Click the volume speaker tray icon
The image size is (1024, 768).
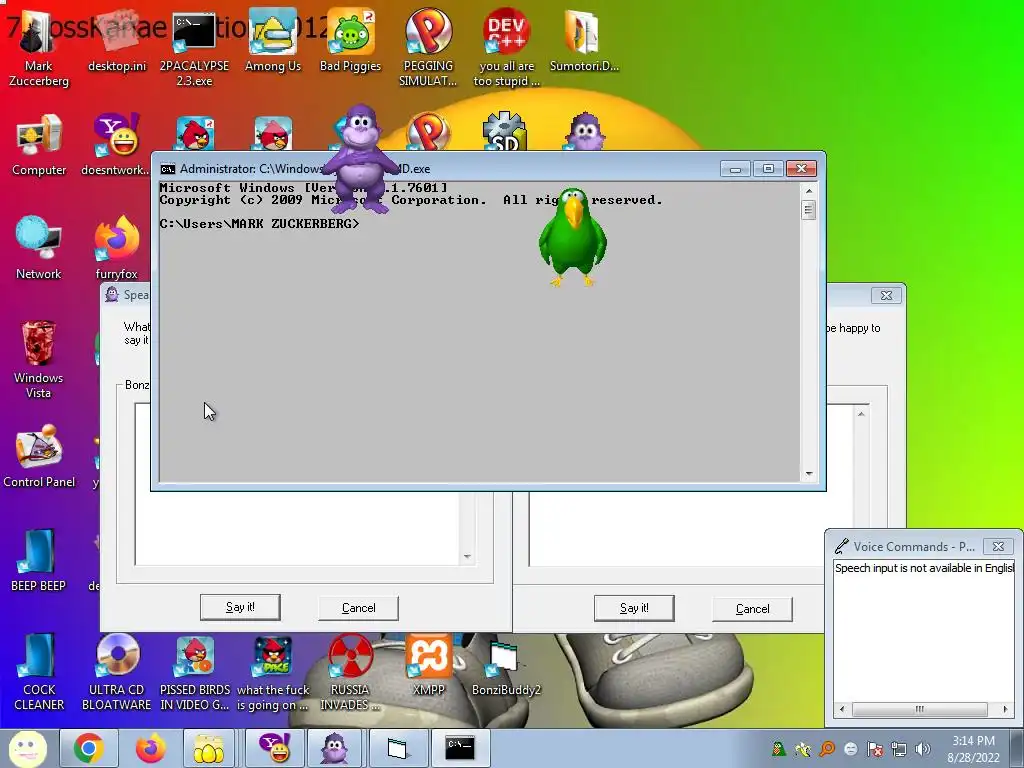click(922, 749)
